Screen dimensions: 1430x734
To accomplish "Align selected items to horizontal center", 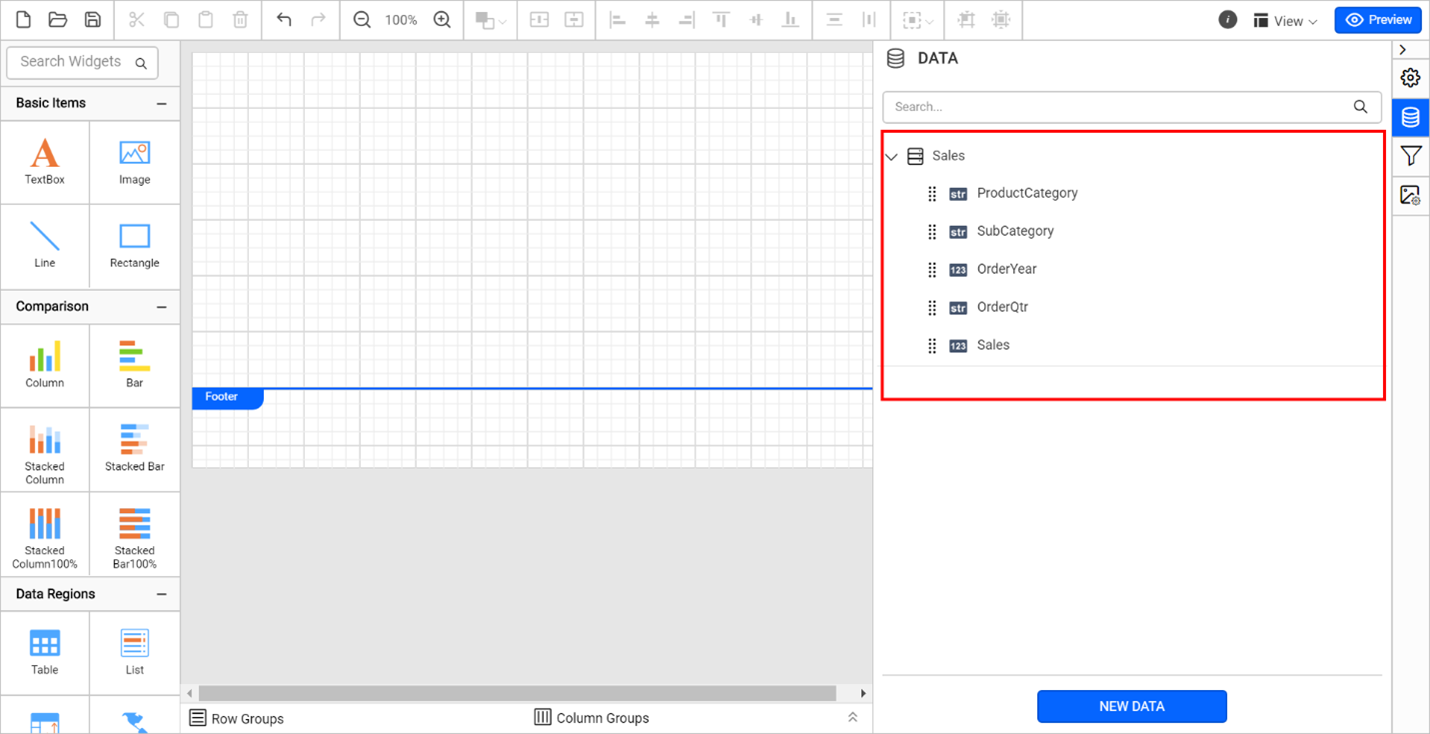I will click(652, 20).
